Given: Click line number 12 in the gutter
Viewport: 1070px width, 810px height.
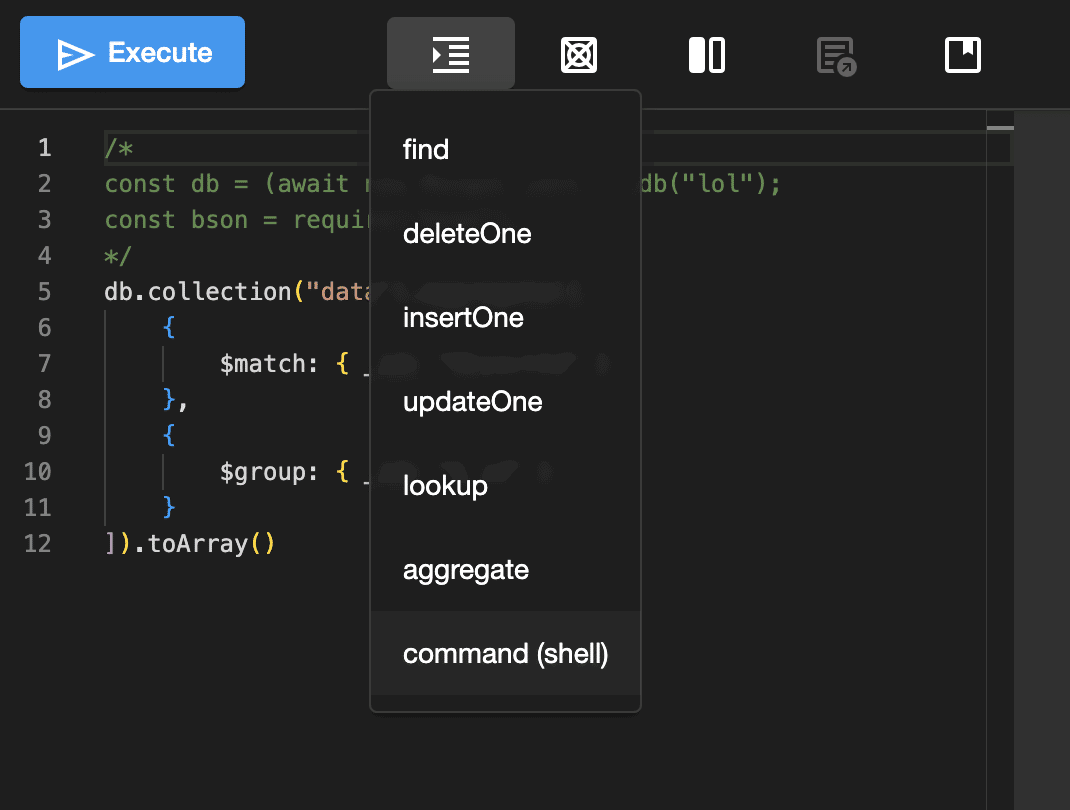Looking at the screenshot, I should 37,544.
